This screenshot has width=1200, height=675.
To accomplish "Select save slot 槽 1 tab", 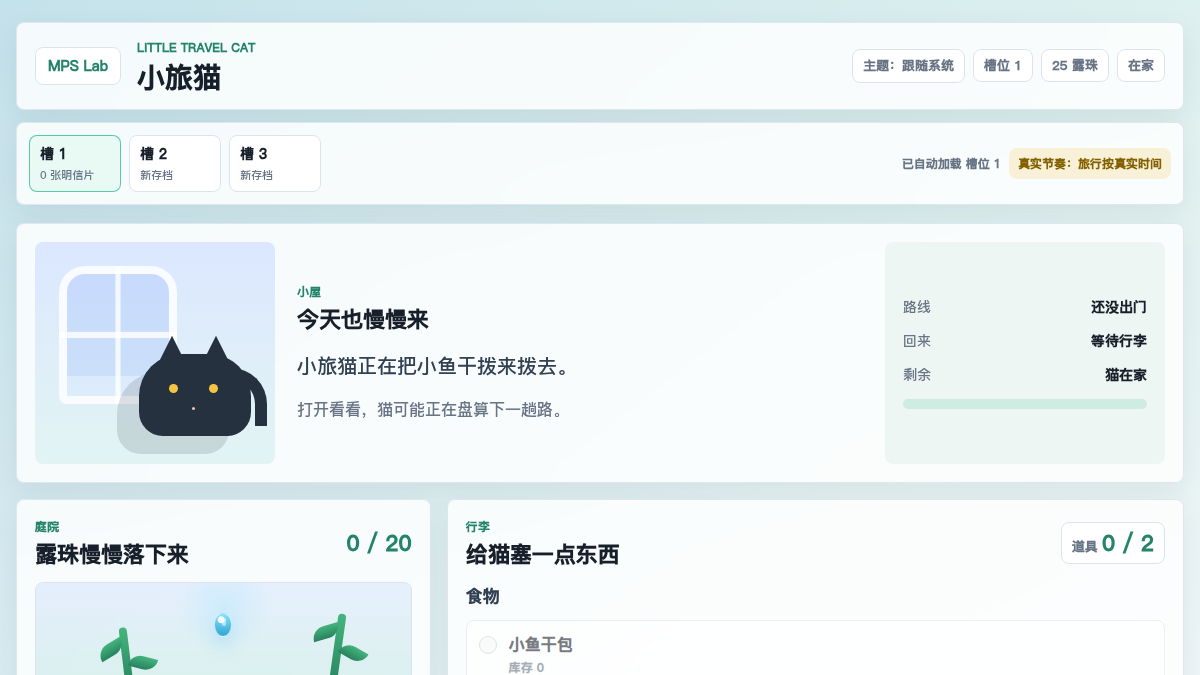I will (75, 163).
